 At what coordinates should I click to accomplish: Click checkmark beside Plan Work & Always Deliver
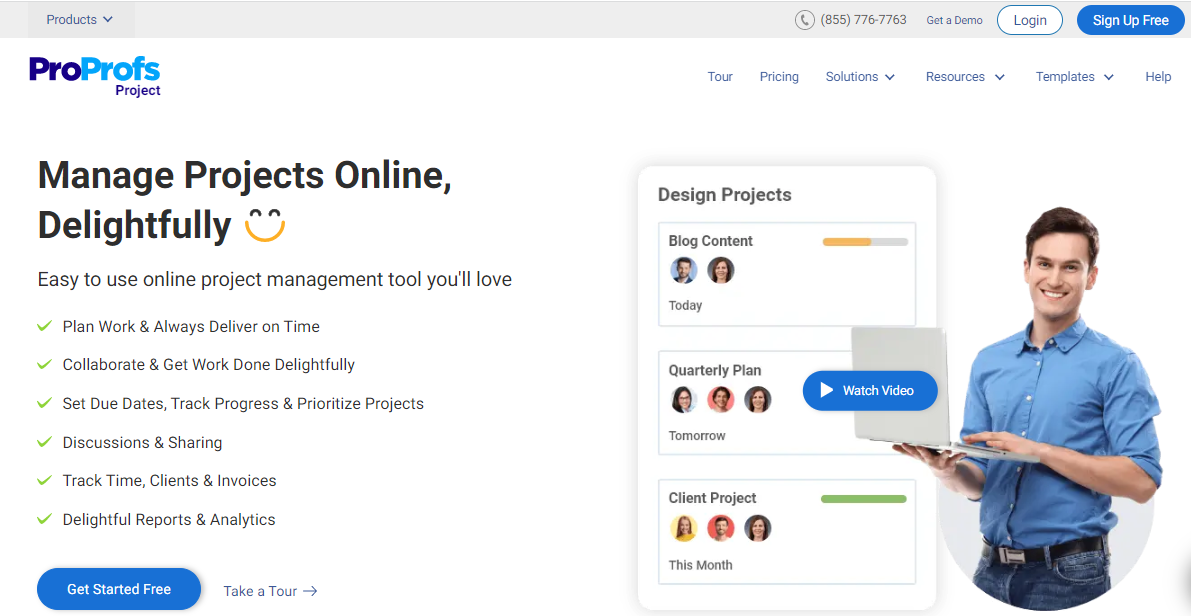pyautogui.click(x=44, y=326)
